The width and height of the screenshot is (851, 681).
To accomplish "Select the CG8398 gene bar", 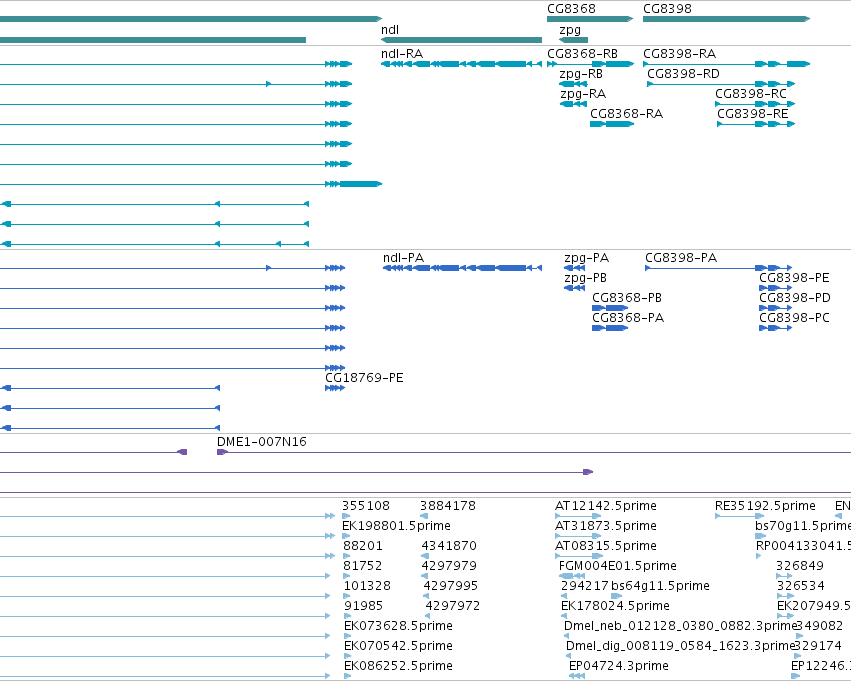I will [726, 19].
